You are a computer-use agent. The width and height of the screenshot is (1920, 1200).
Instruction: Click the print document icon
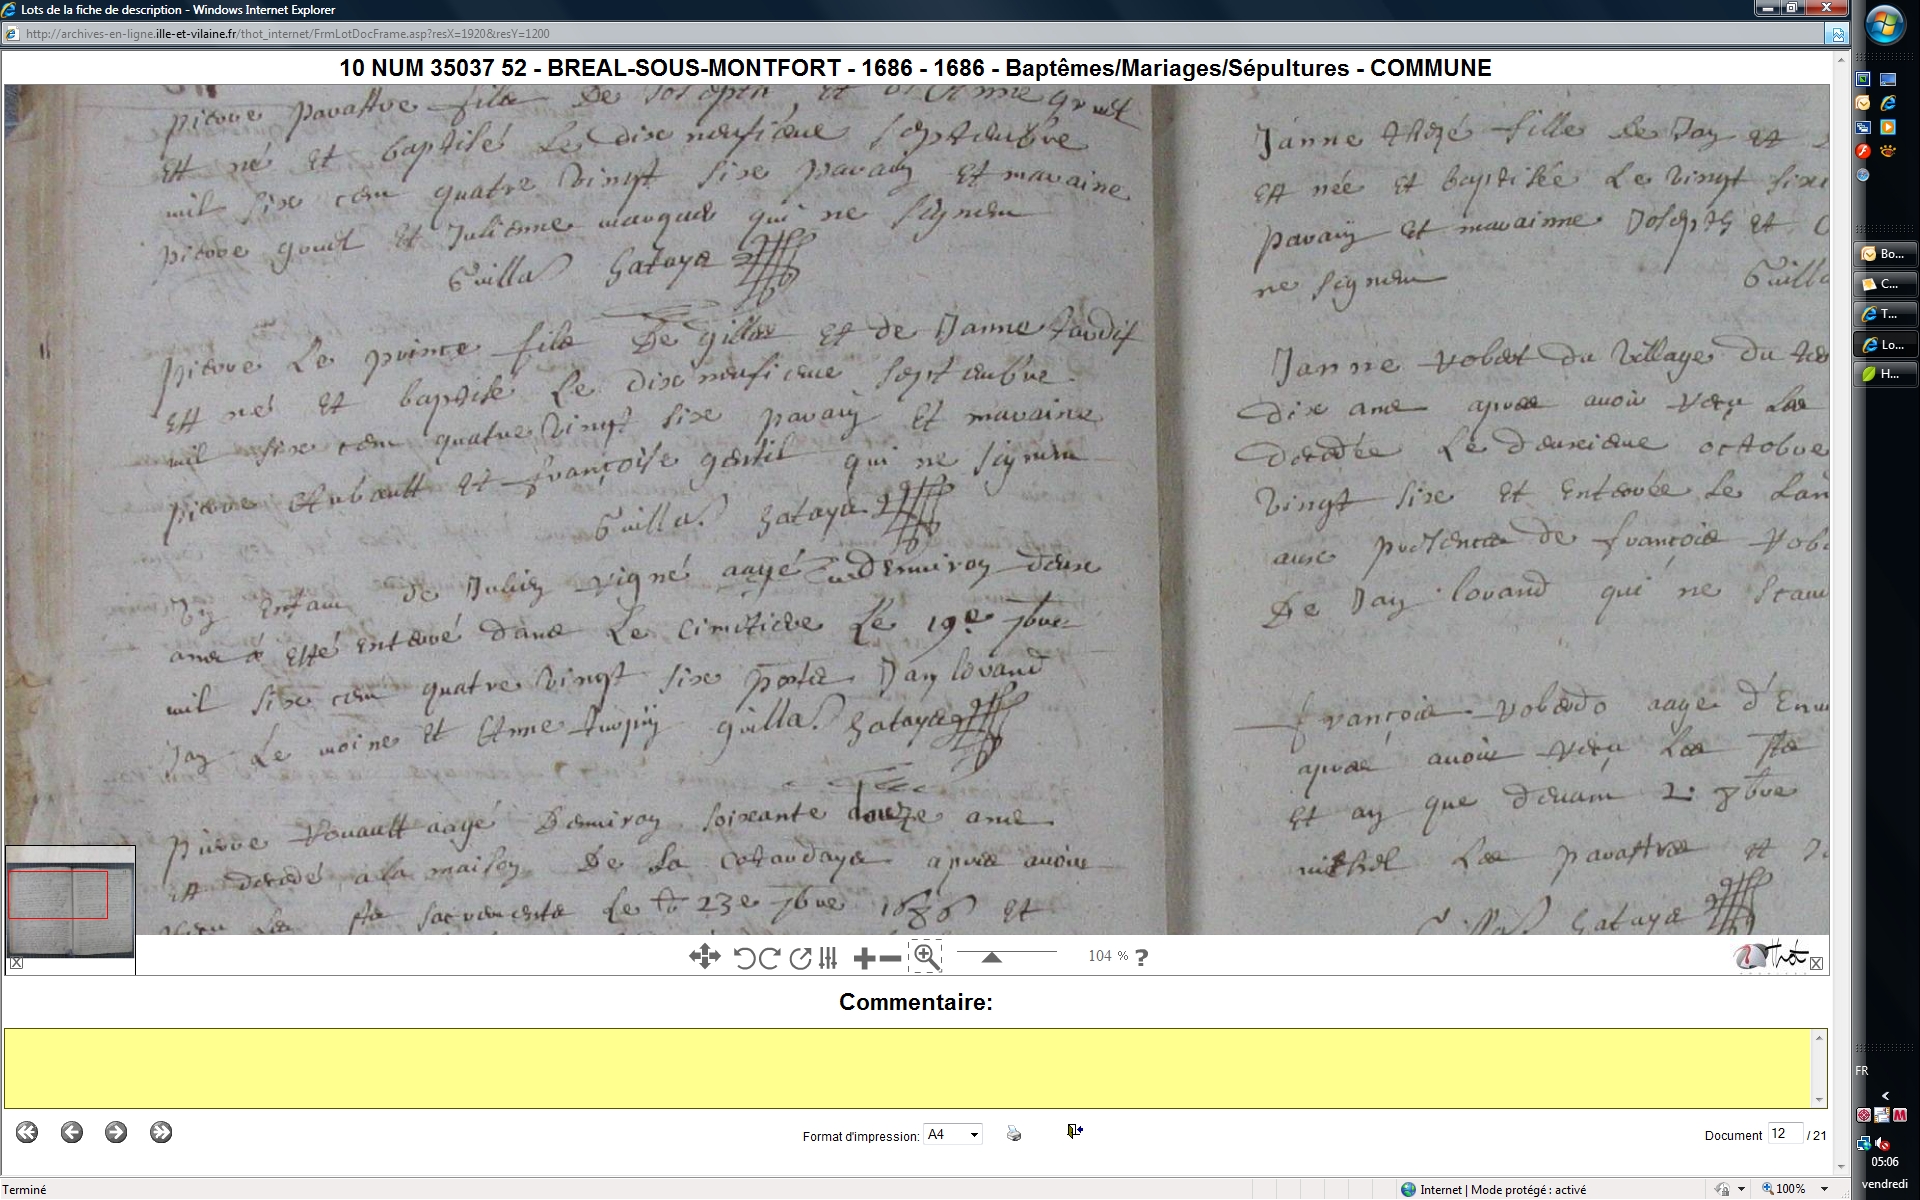1014,1133
